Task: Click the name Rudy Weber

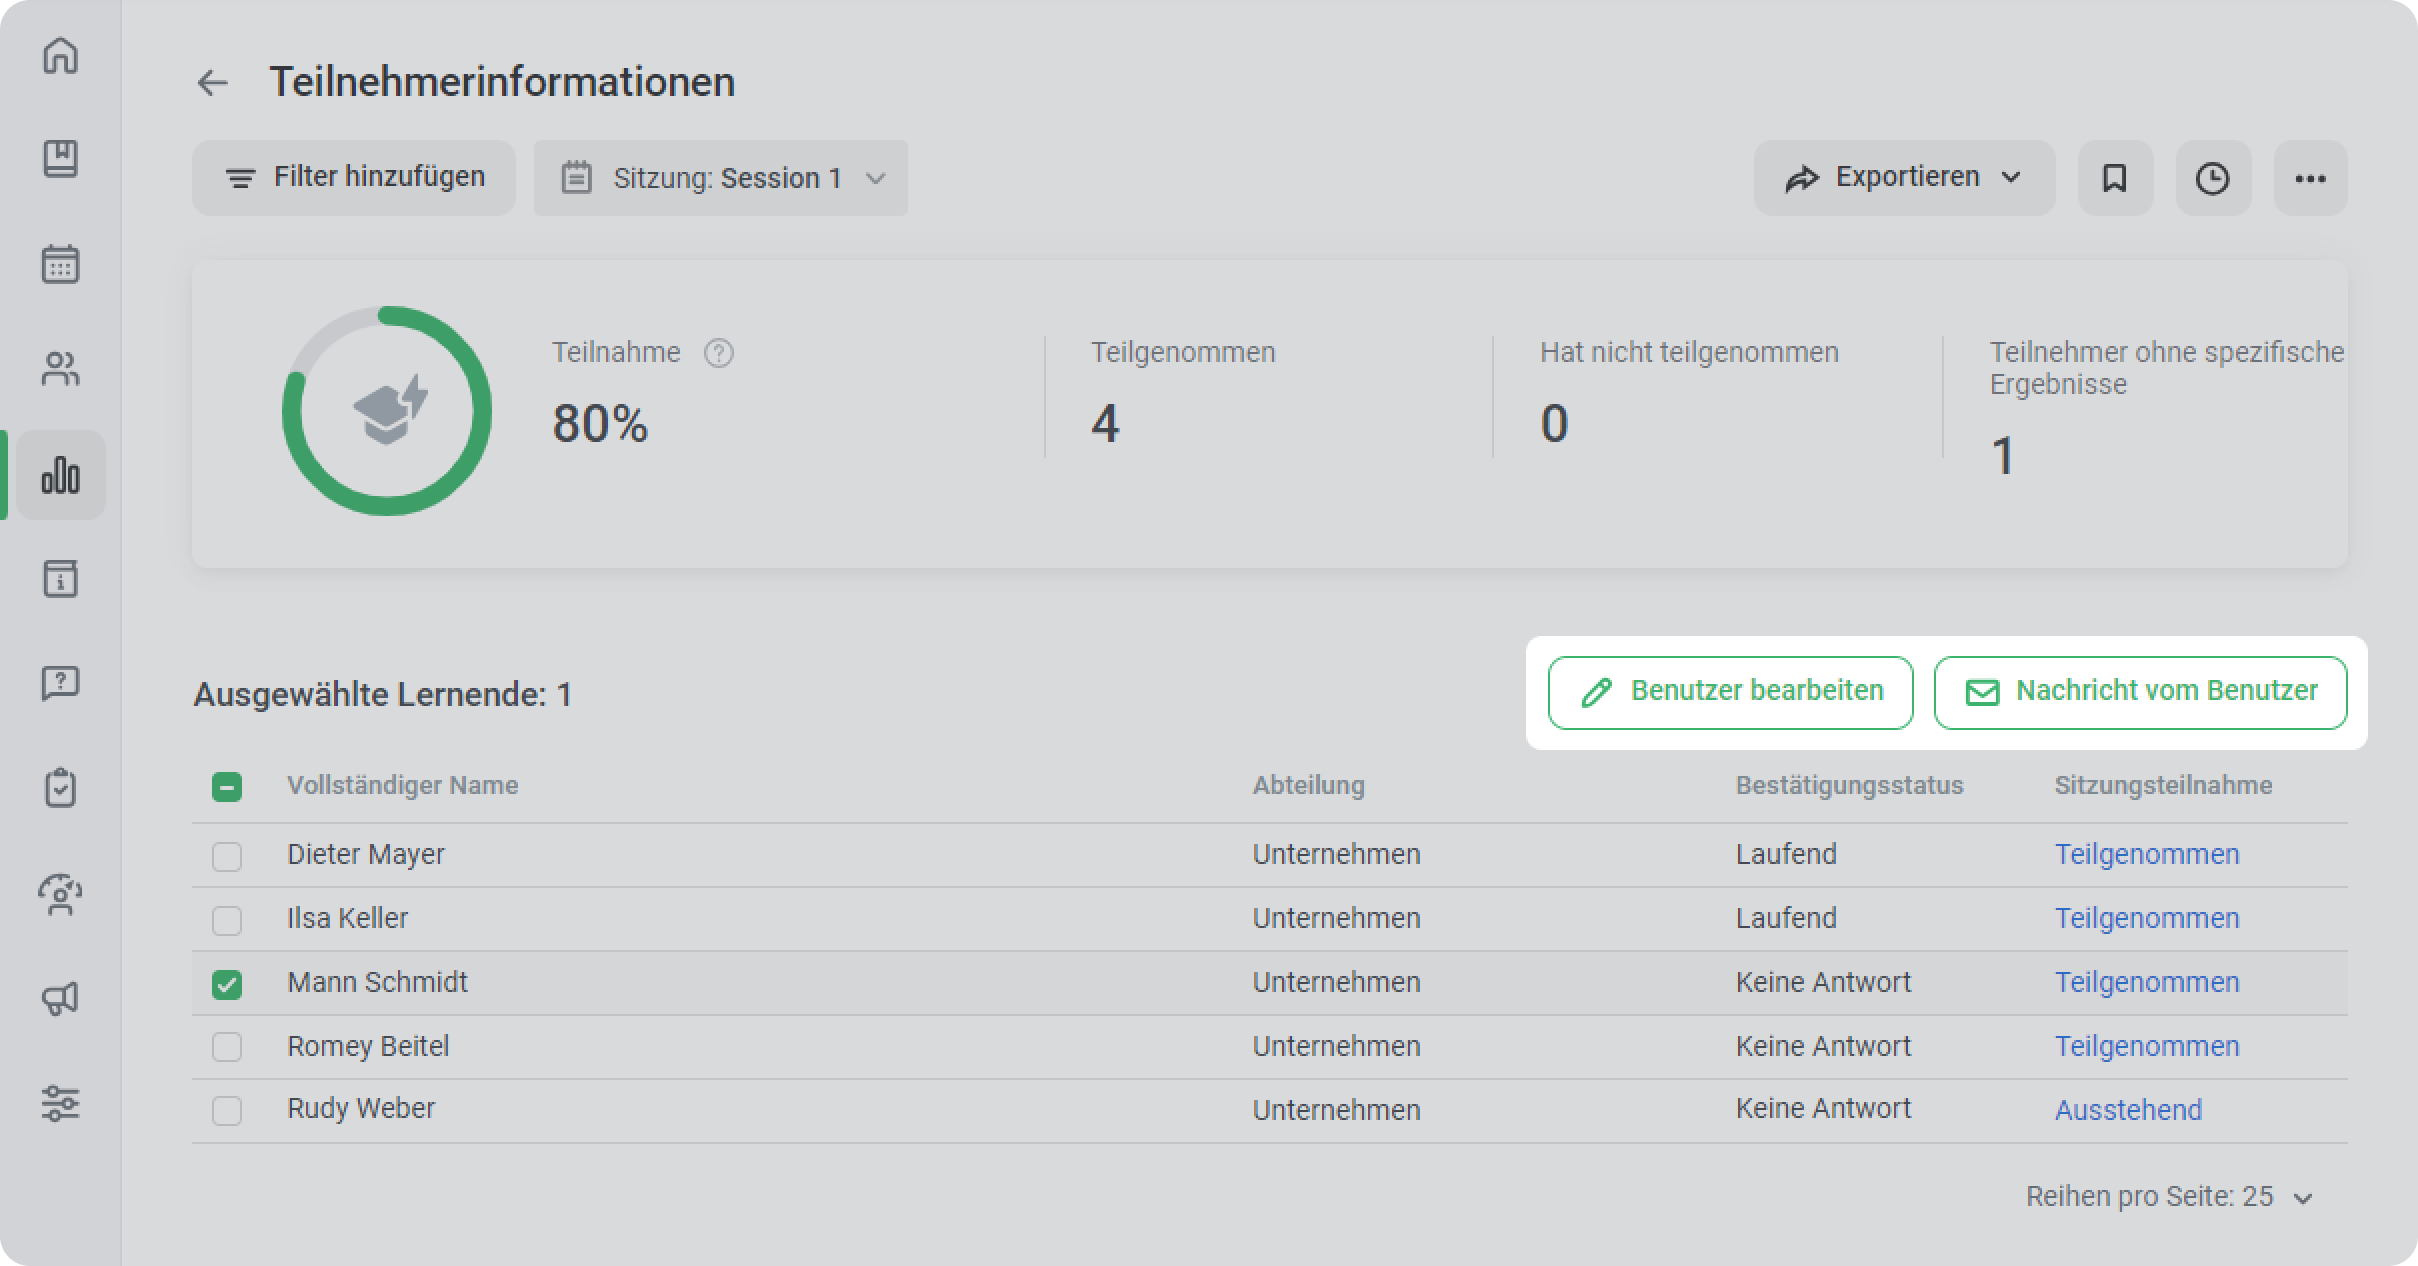Action: (x=360, y=1108)
